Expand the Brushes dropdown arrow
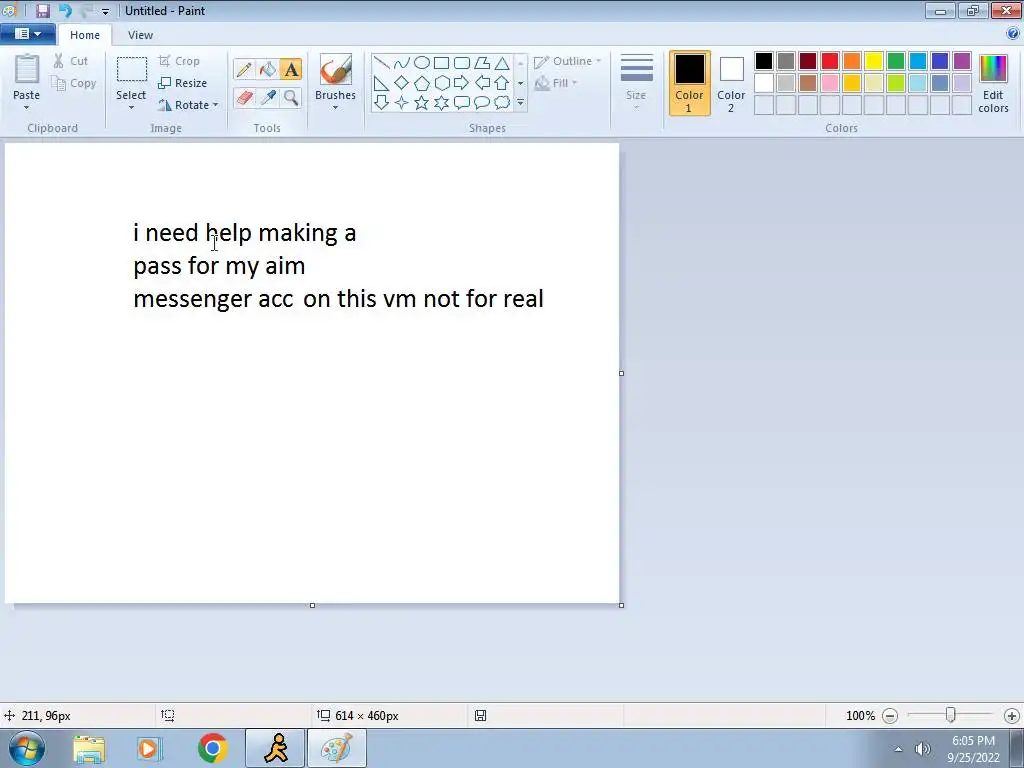Viewport: 1024px width, 768px height. 336,108
